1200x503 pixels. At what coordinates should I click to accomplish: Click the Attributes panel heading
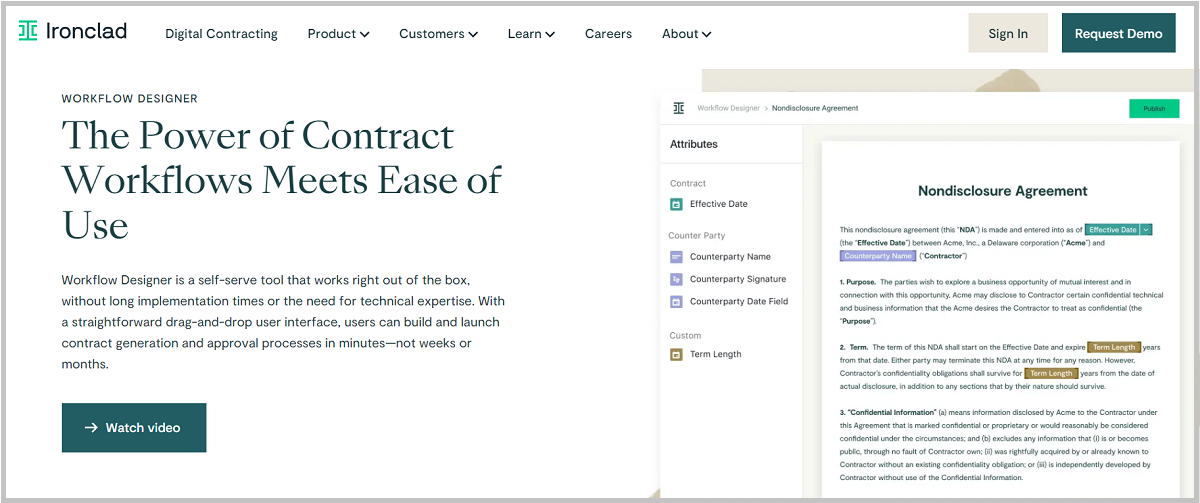694,144
